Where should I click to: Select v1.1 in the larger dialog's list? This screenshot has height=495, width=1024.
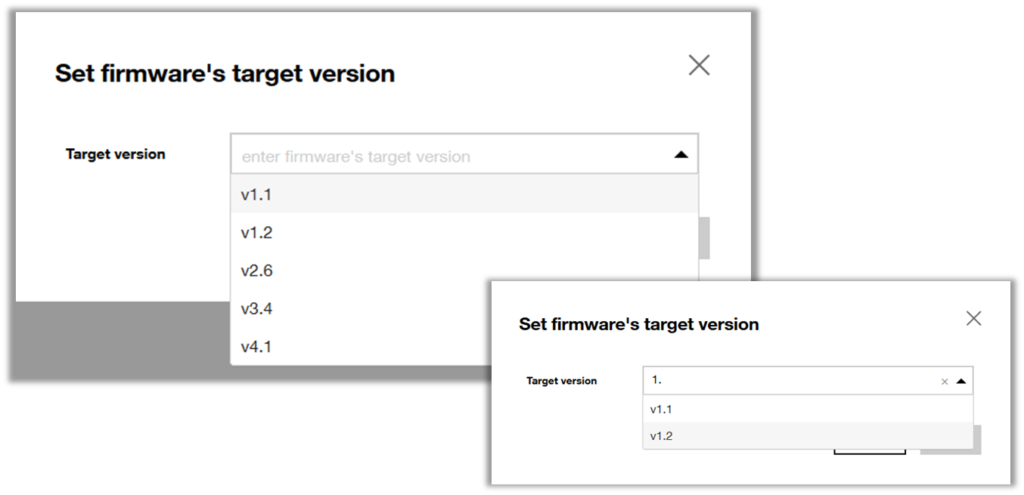click(464, 194)
